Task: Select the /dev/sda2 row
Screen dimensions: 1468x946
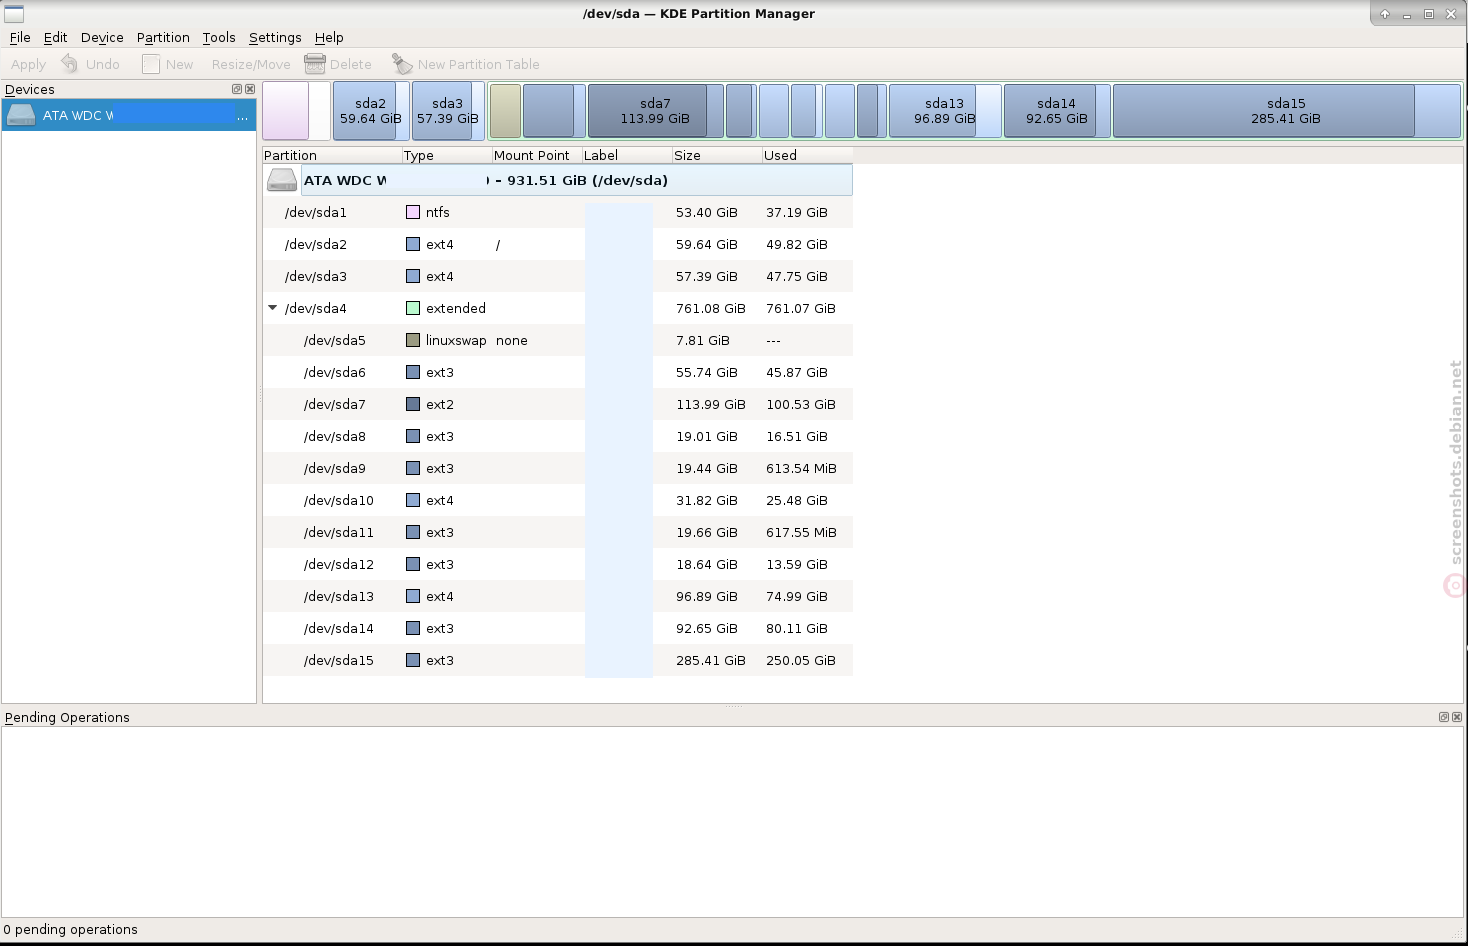Action: [x=558, y=244]
